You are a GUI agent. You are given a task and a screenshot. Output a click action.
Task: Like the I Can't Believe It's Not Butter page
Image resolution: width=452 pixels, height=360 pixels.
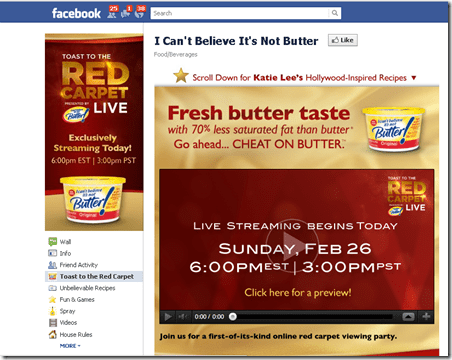point(342,40)
